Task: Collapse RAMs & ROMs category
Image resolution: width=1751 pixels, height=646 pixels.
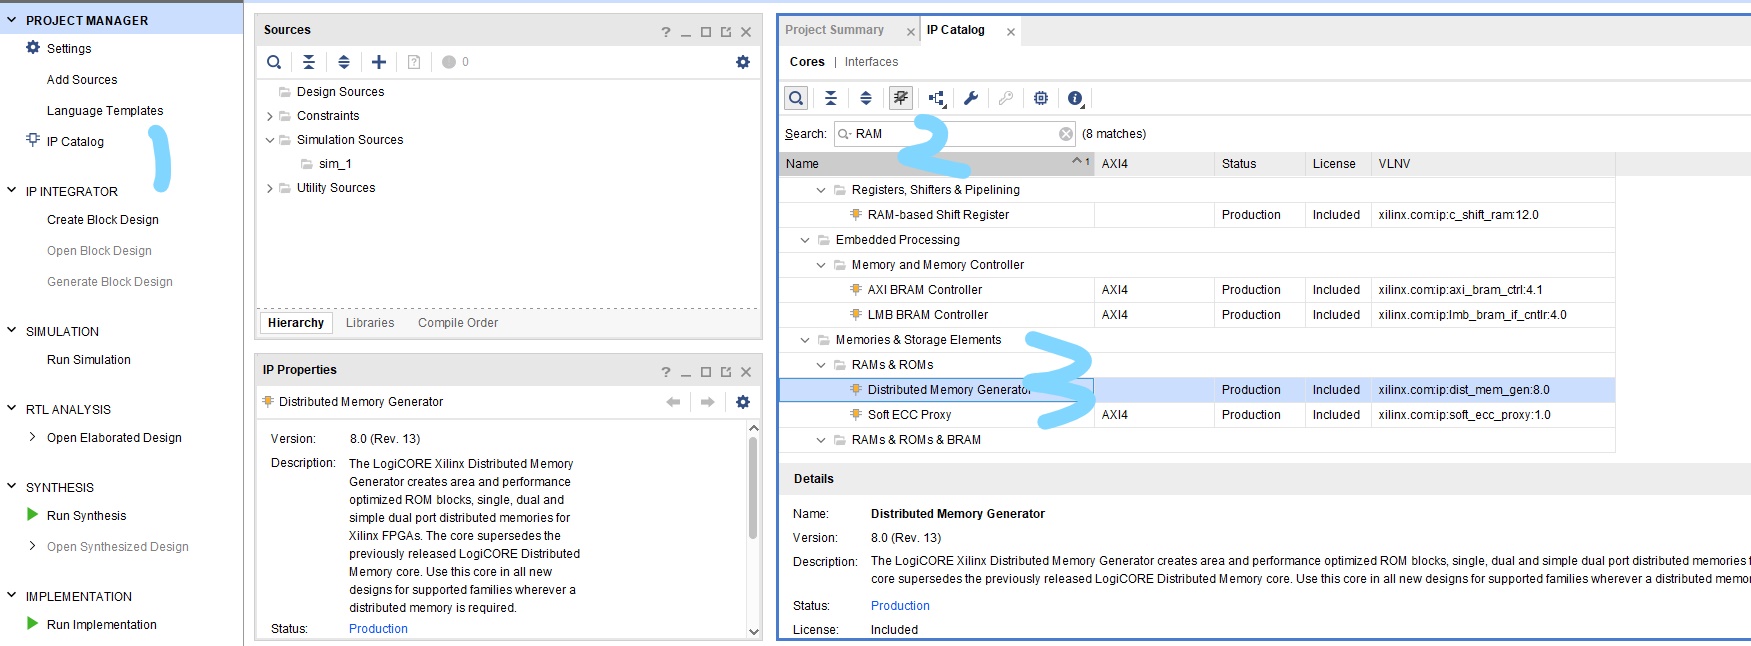Action: pyautogui.click(x=821, y=365)
